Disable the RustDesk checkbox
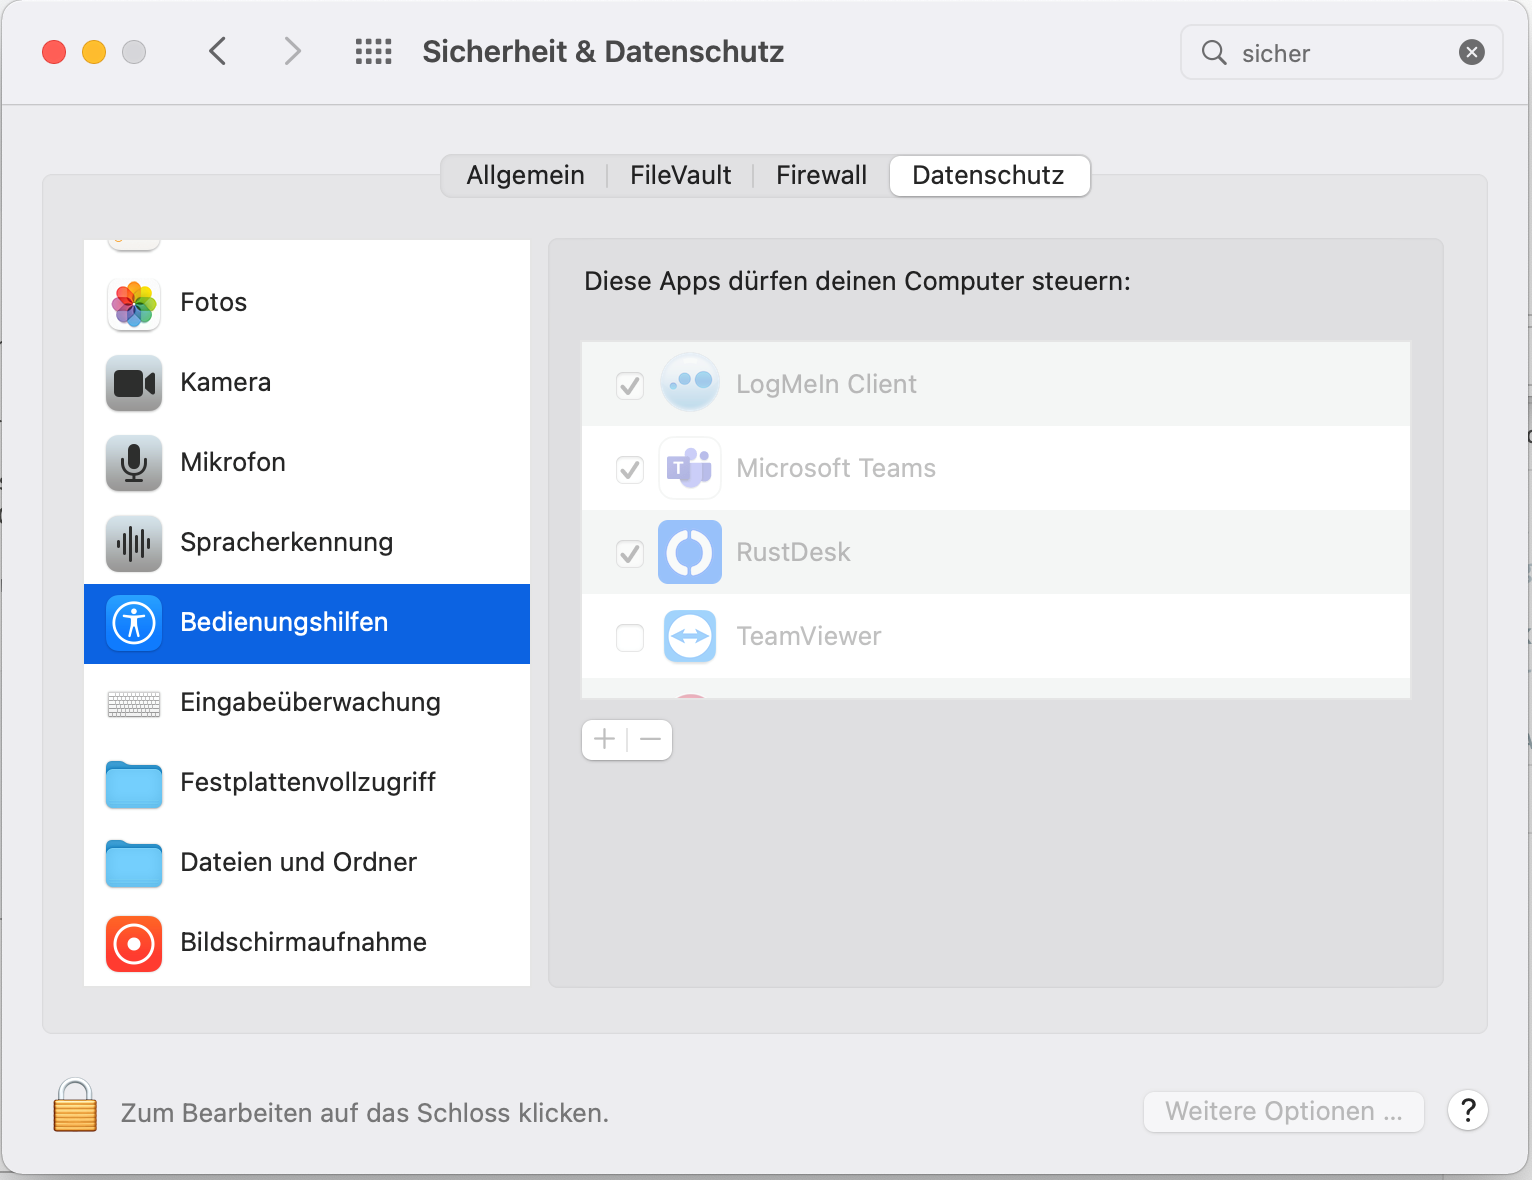The height and width of the screenshot is (1180, 1532). click(x=630, y=553)
